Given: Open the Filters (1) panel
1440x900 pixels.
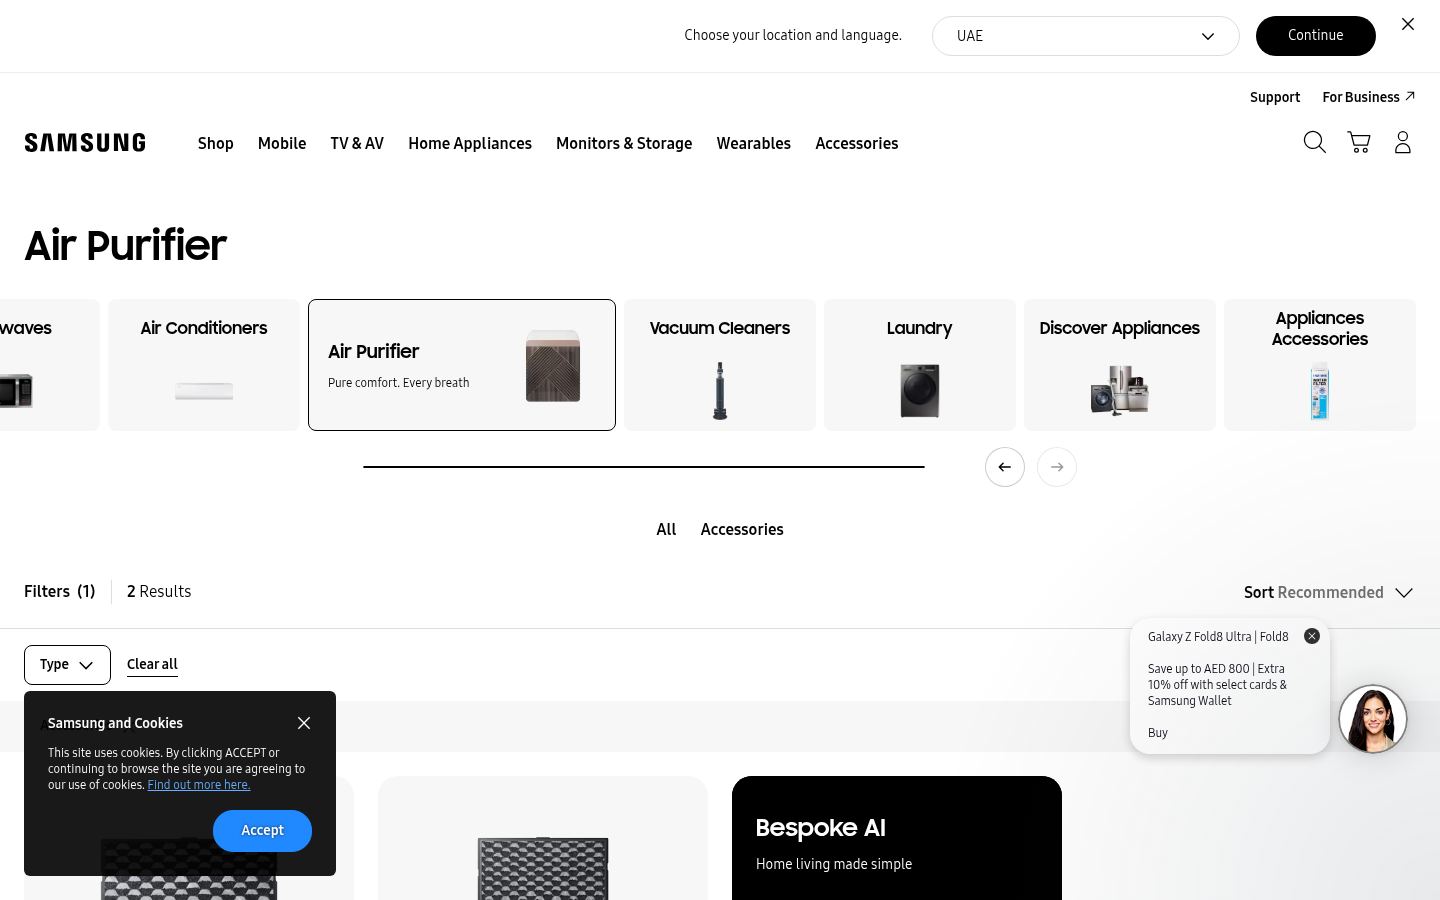Looking at the screenshot, I should (60, 592).
